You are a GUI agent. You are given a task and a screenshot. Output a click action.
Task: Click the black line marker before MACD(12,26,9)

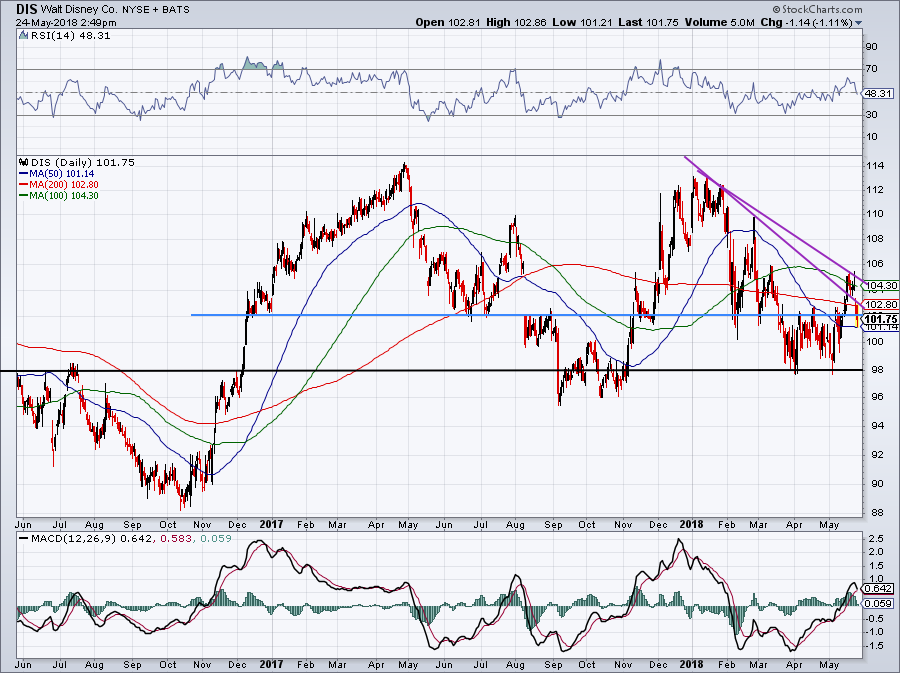tap(23, 539)
